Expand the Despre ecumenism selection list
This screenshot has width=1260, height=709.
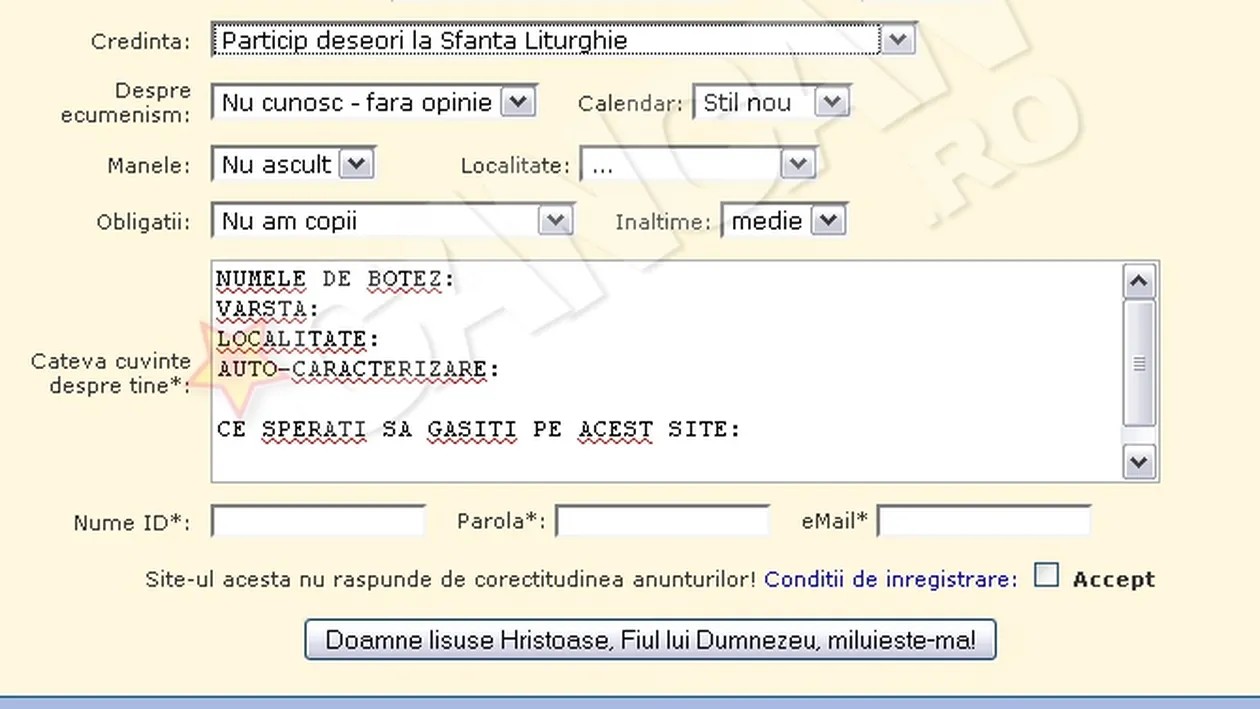point(519,101)
